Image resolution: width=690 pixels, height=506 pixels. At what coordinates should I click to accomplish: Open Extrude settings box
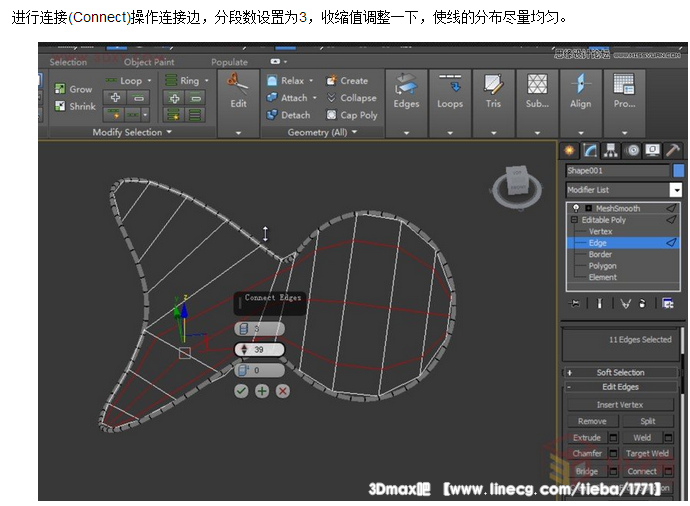[613, 437]
